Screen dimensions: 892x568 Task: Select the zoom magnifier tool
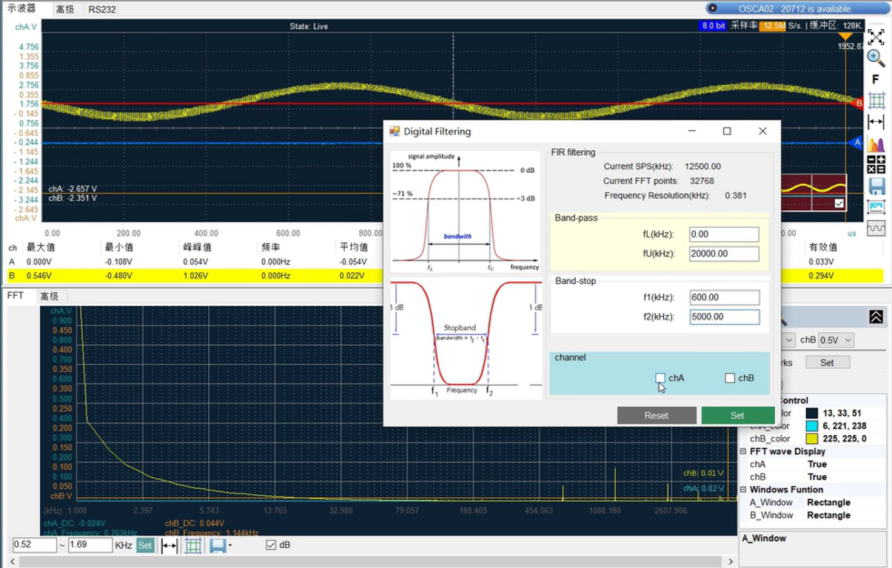(x=876, y=59)
